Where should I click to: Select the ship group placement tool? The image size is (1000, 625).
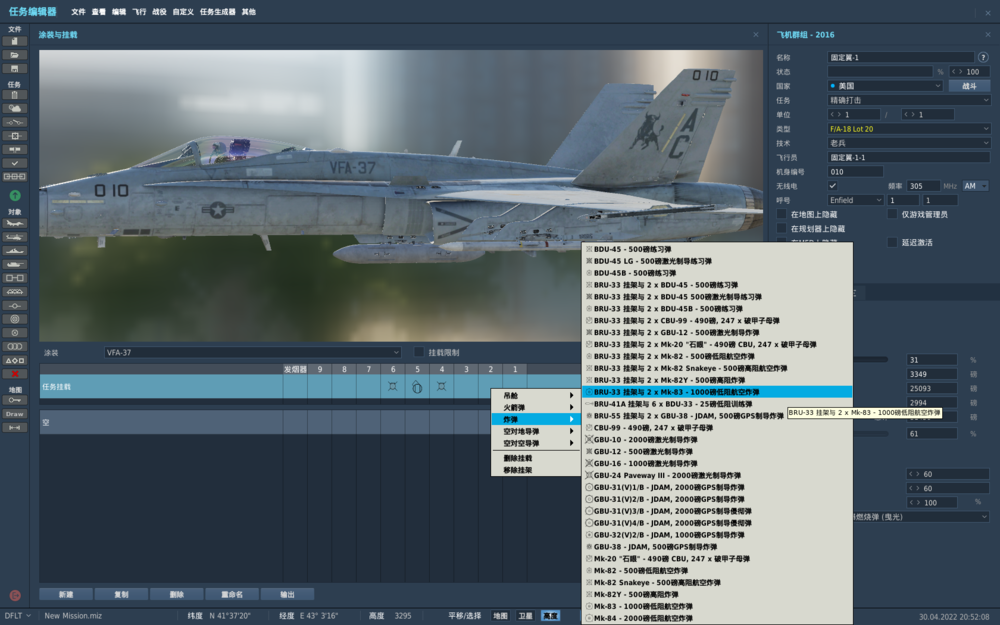click(x=15, y=251)
